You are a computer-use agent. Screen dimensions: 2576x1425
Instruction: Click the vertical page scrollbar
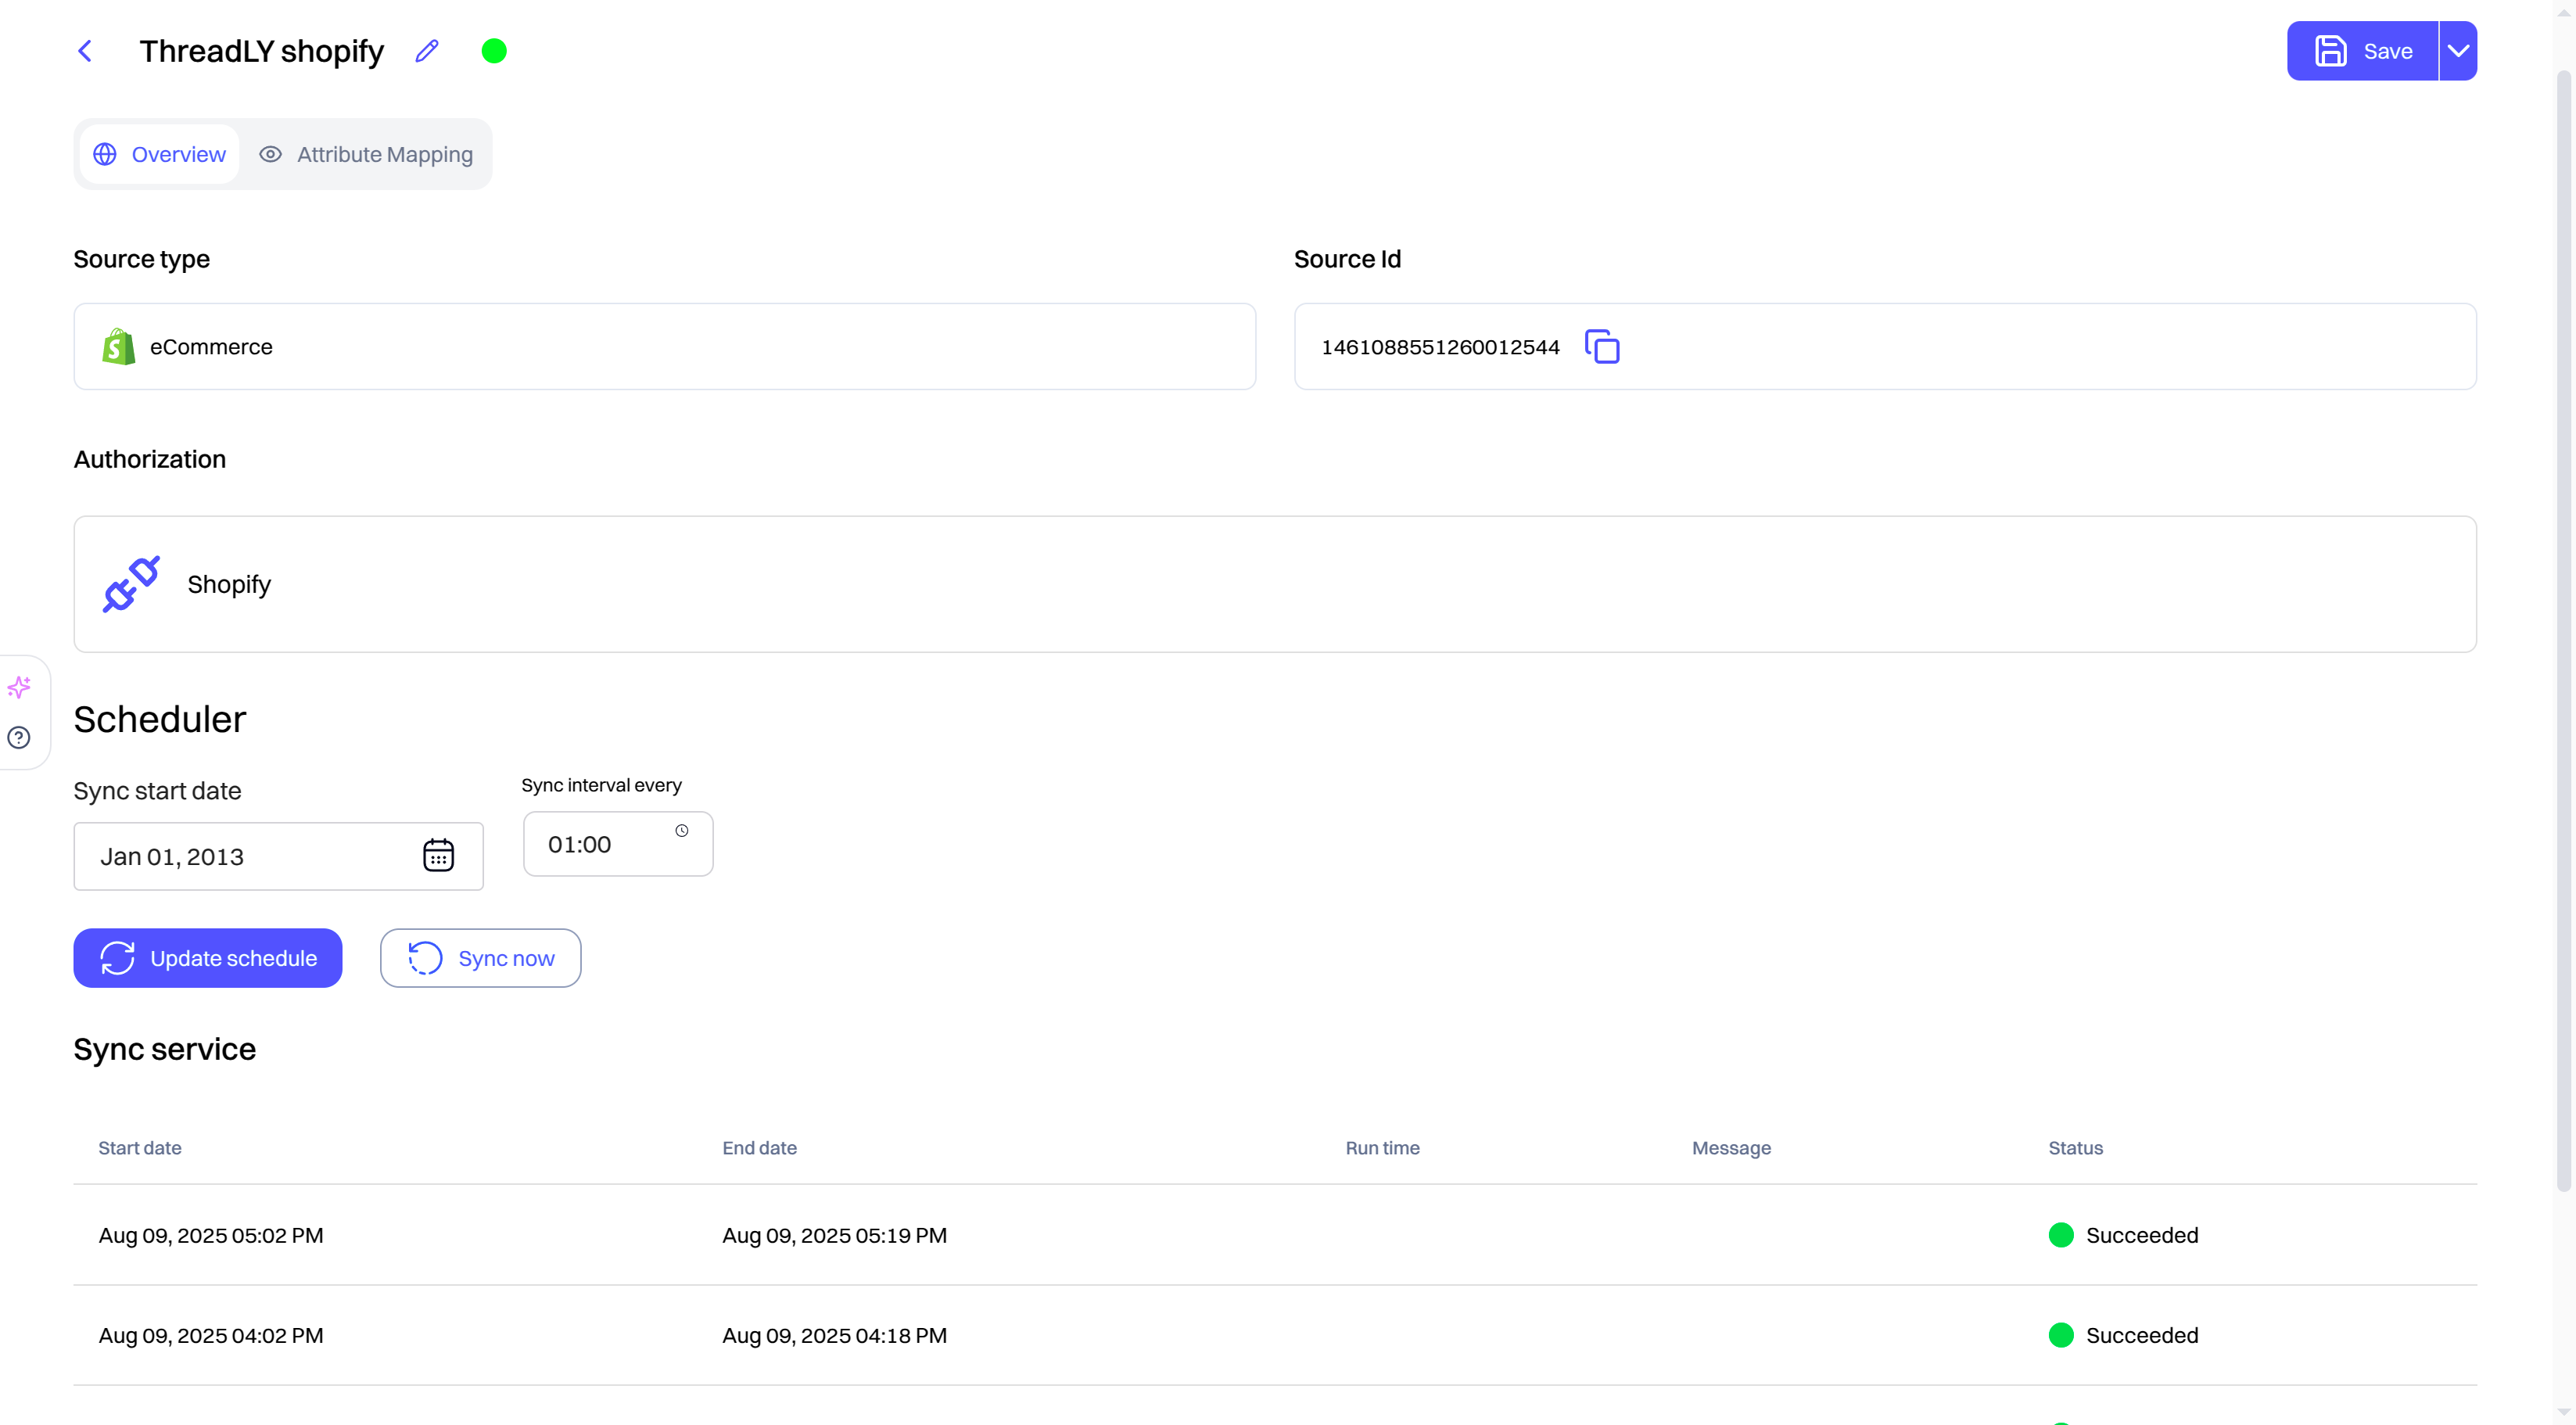[x=2563, y=630]
